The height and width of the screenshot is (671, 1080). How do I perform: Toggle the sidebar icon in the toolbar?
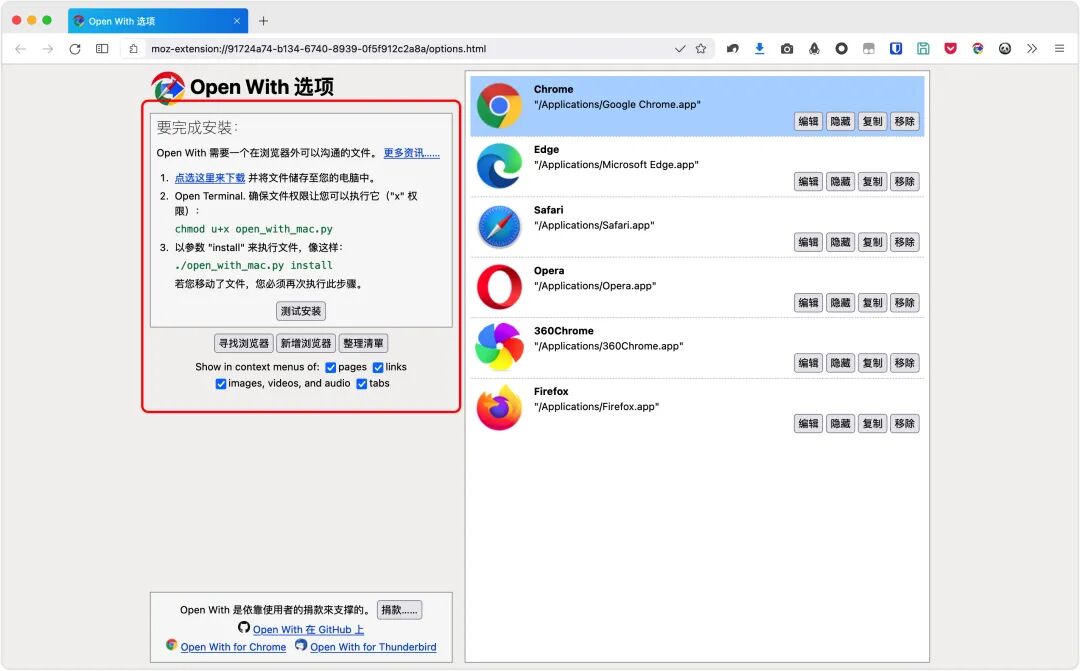click(x=102, y=49)
